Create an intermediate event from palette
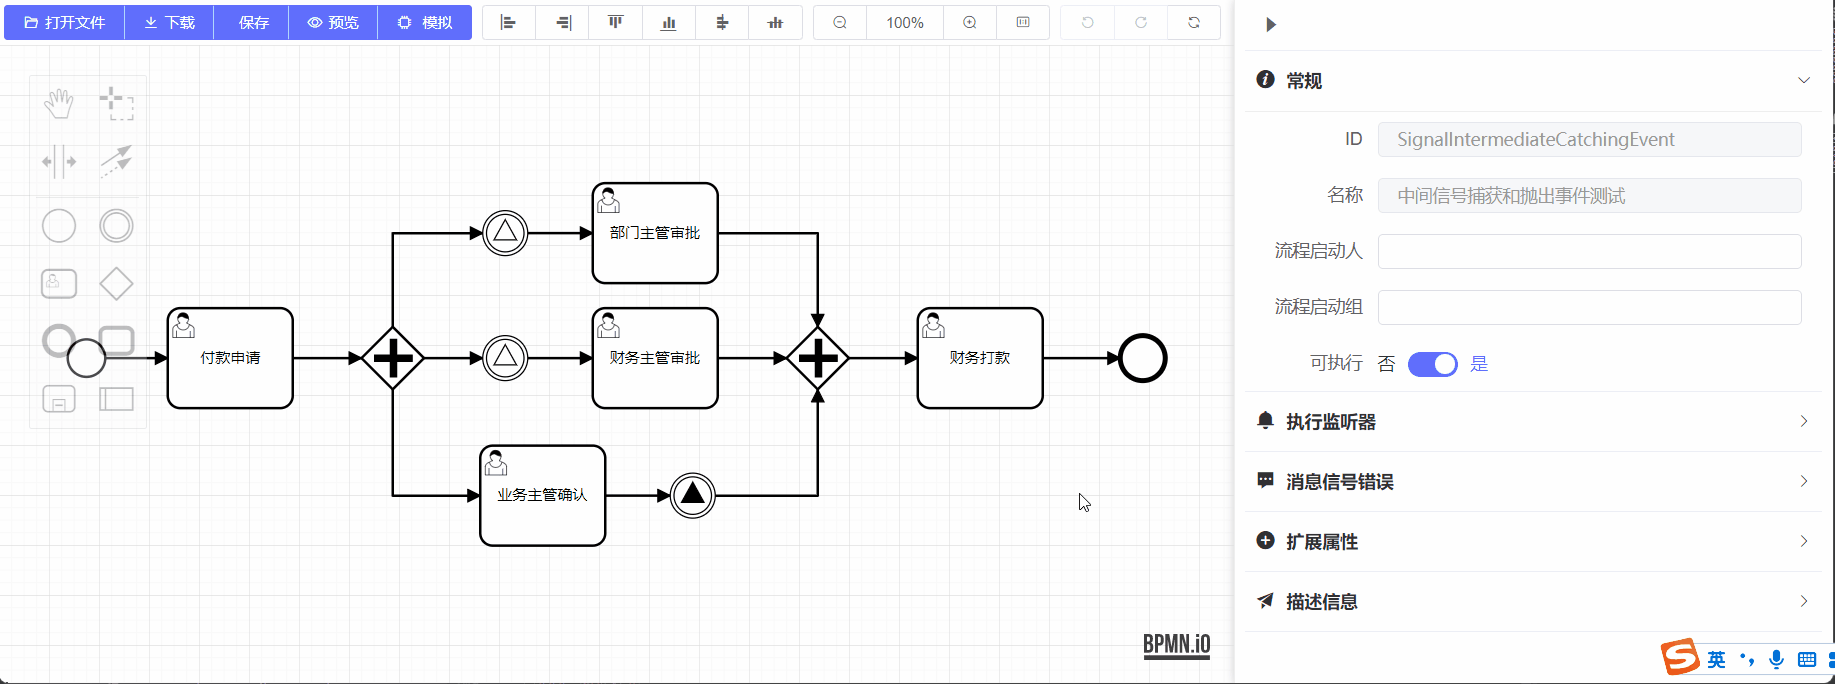The width and height of the screenshot is (1835, 684). point(116,225)
